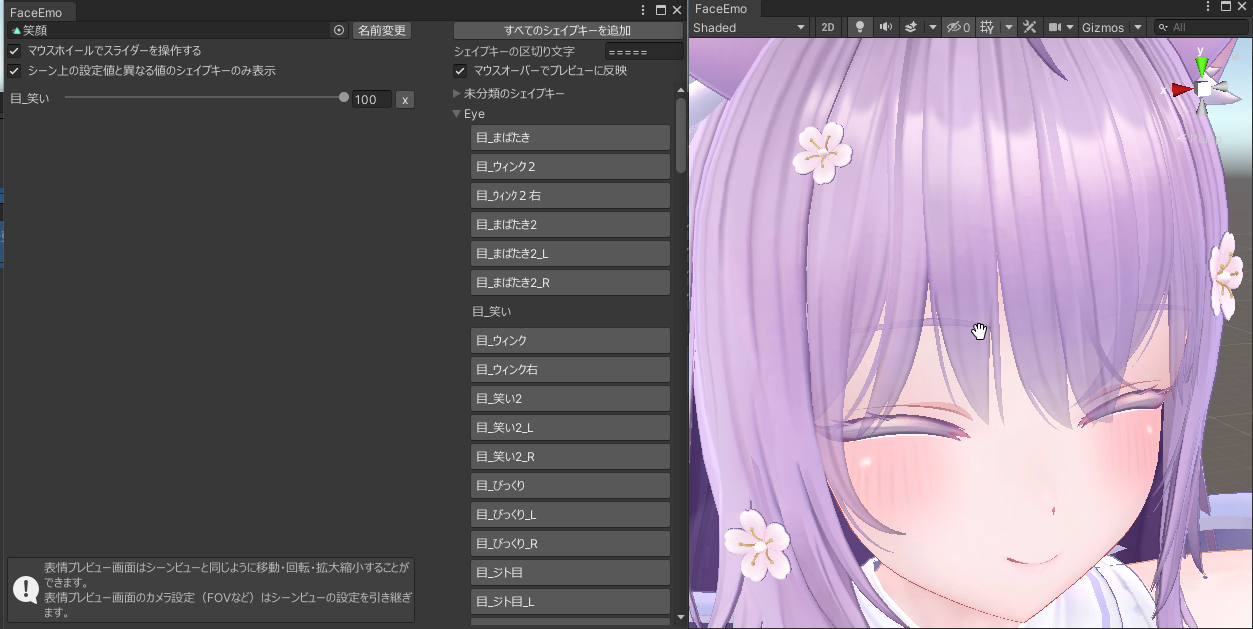The width and height of the screenshot is (1253, 629).
Task: Toggle the scene effects layers icon
Action: (x=911, y=28)
